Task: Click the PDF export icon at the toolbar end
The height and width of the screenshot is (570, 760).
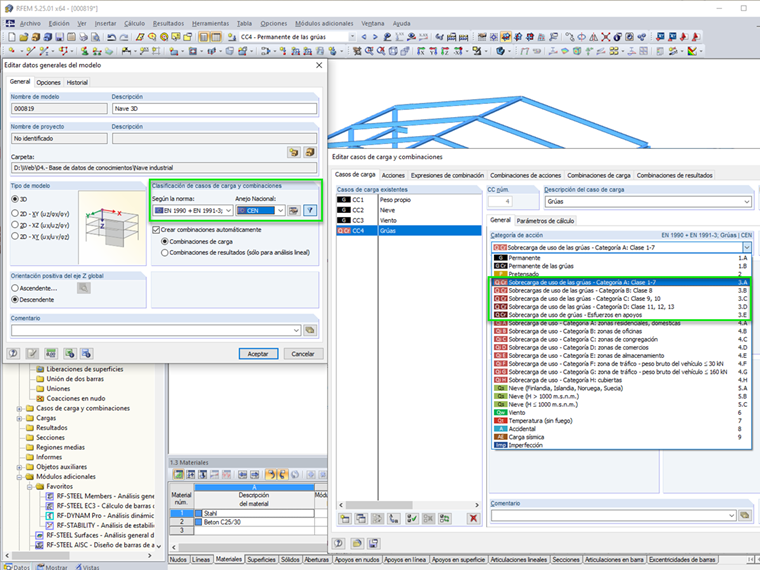Action: (x=696, y=37)
